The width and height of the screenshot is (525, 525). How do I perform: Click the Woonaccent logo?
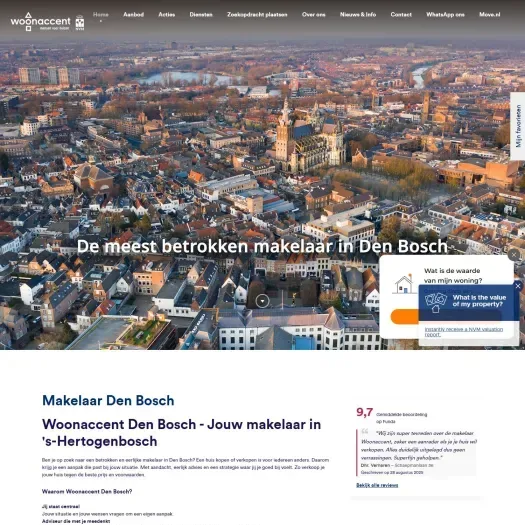[41, 22]
